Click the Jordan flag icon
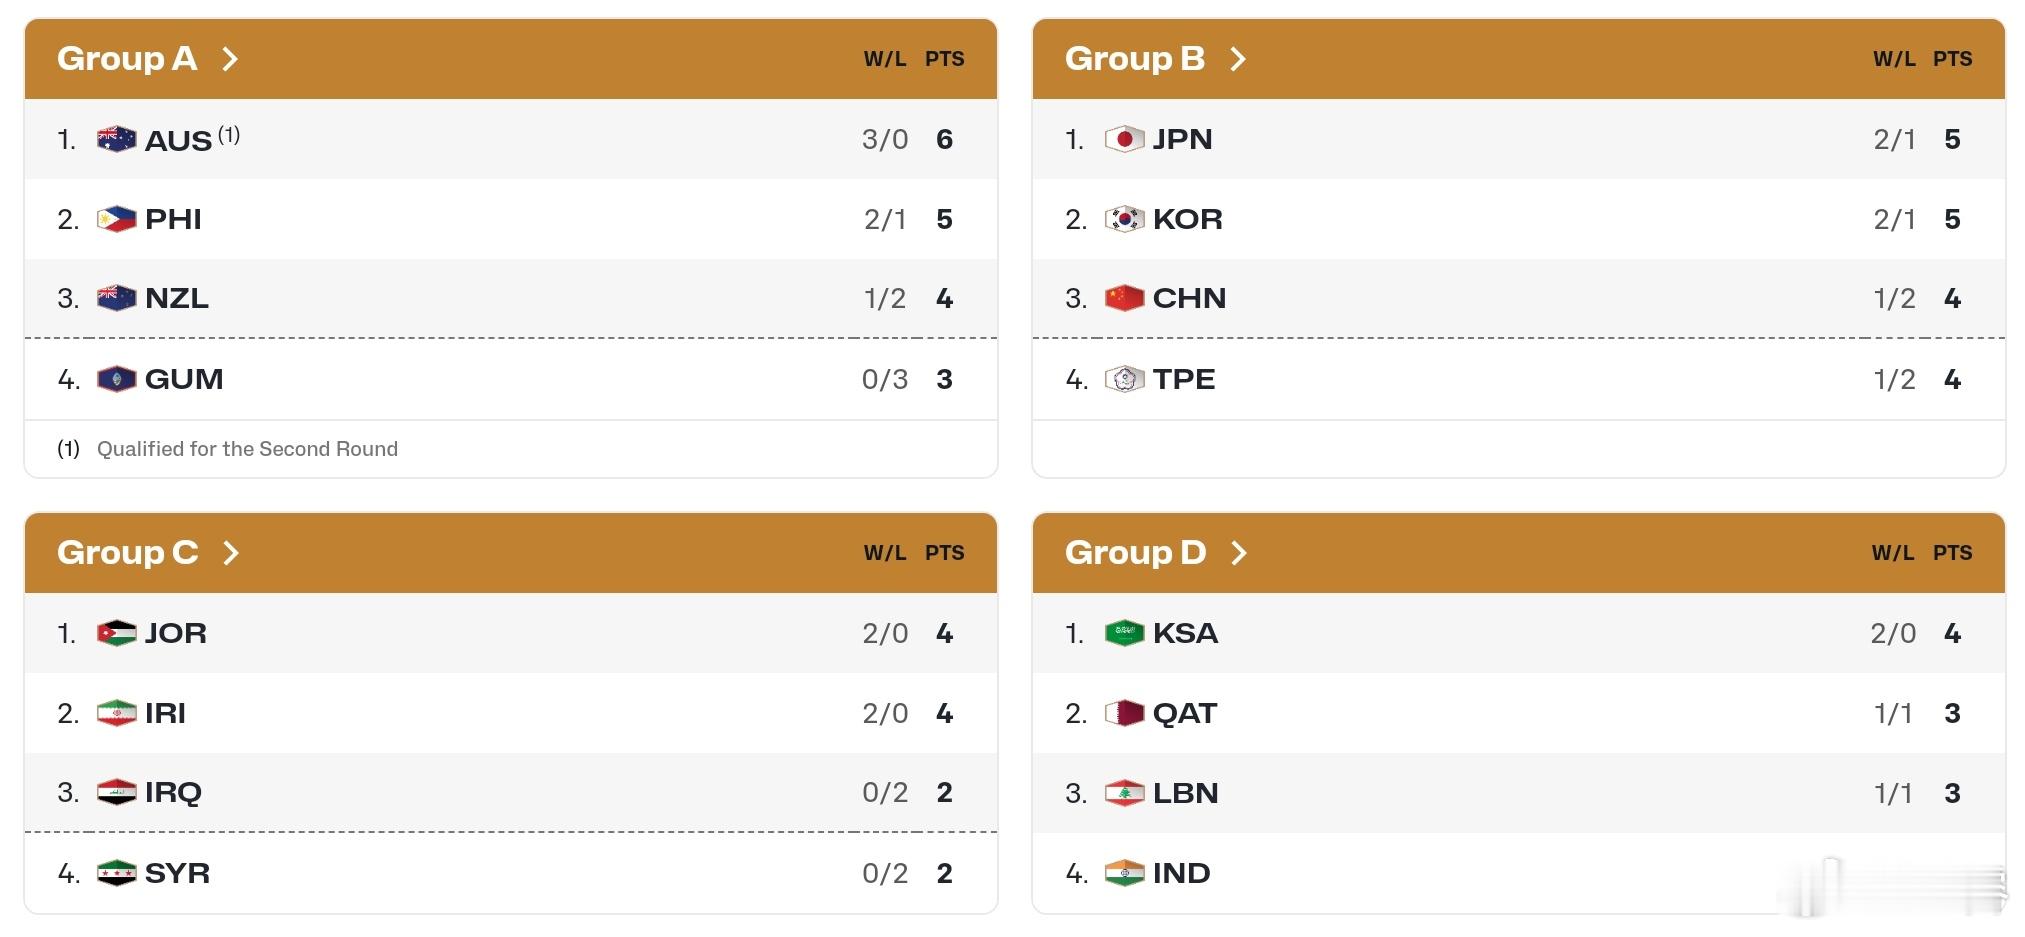This screenshot has width=2025, height=937. click(116, 633)
